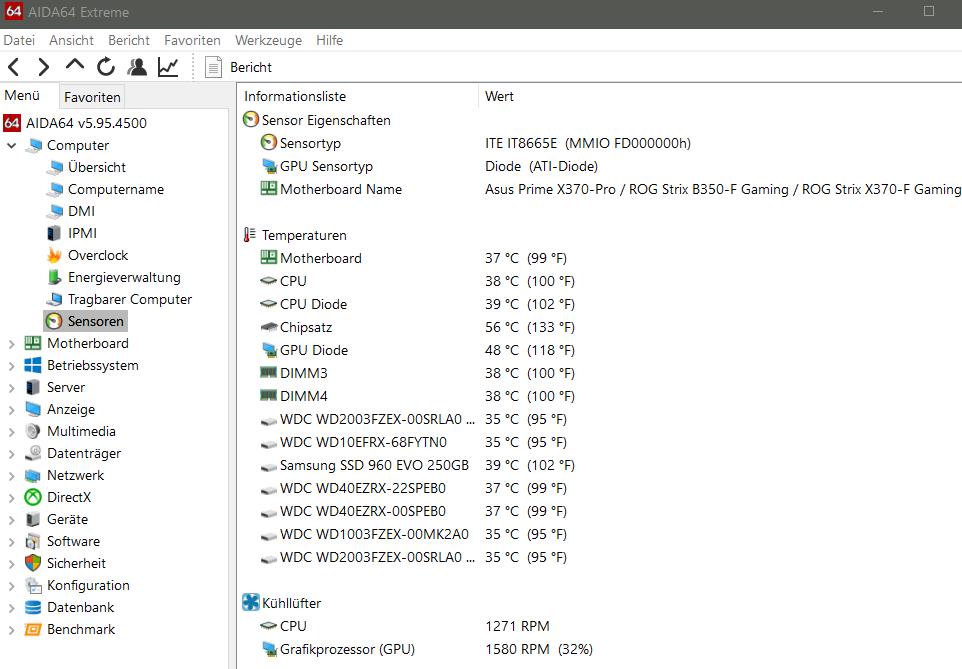The width and height of the screenshot is (962, 669).
Task: Expand the Software tree node
Action: pos(11,542)
